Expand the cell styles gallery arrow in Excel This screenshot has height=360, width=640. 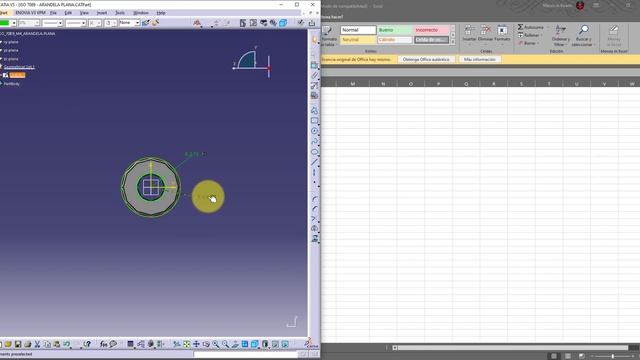pos(453,42)
